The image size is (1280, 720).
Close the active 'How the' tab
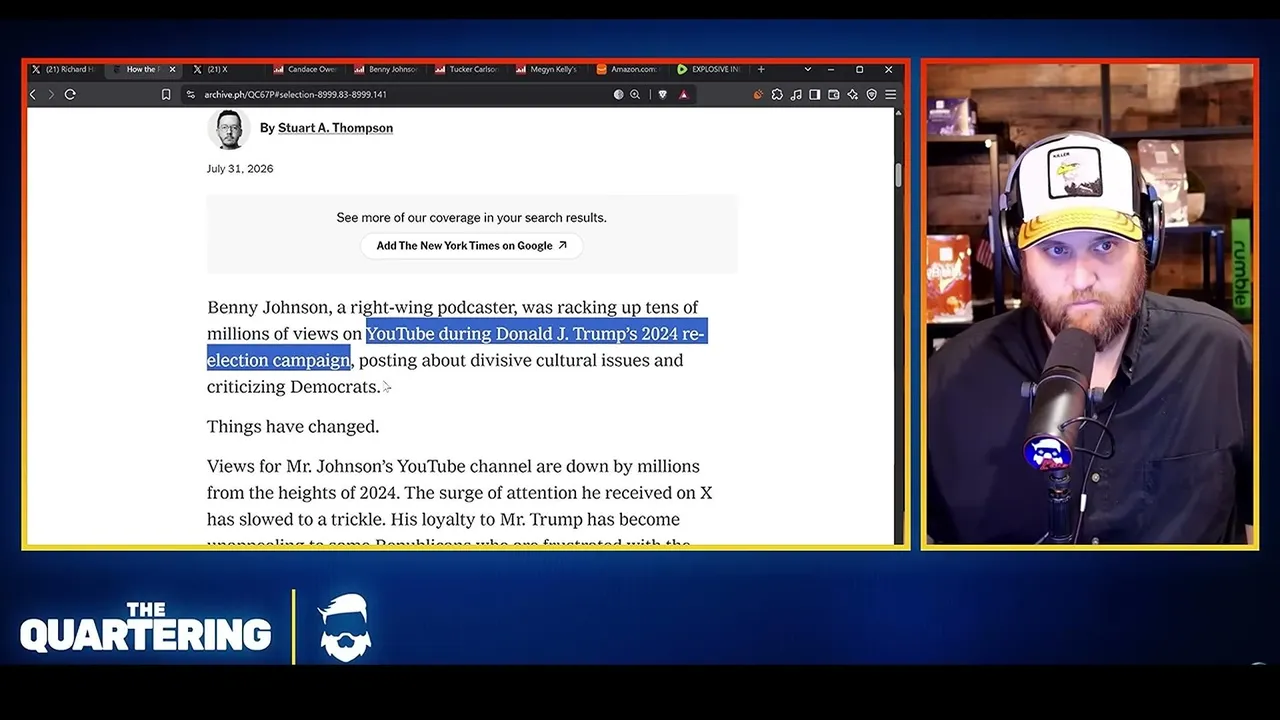172,69
